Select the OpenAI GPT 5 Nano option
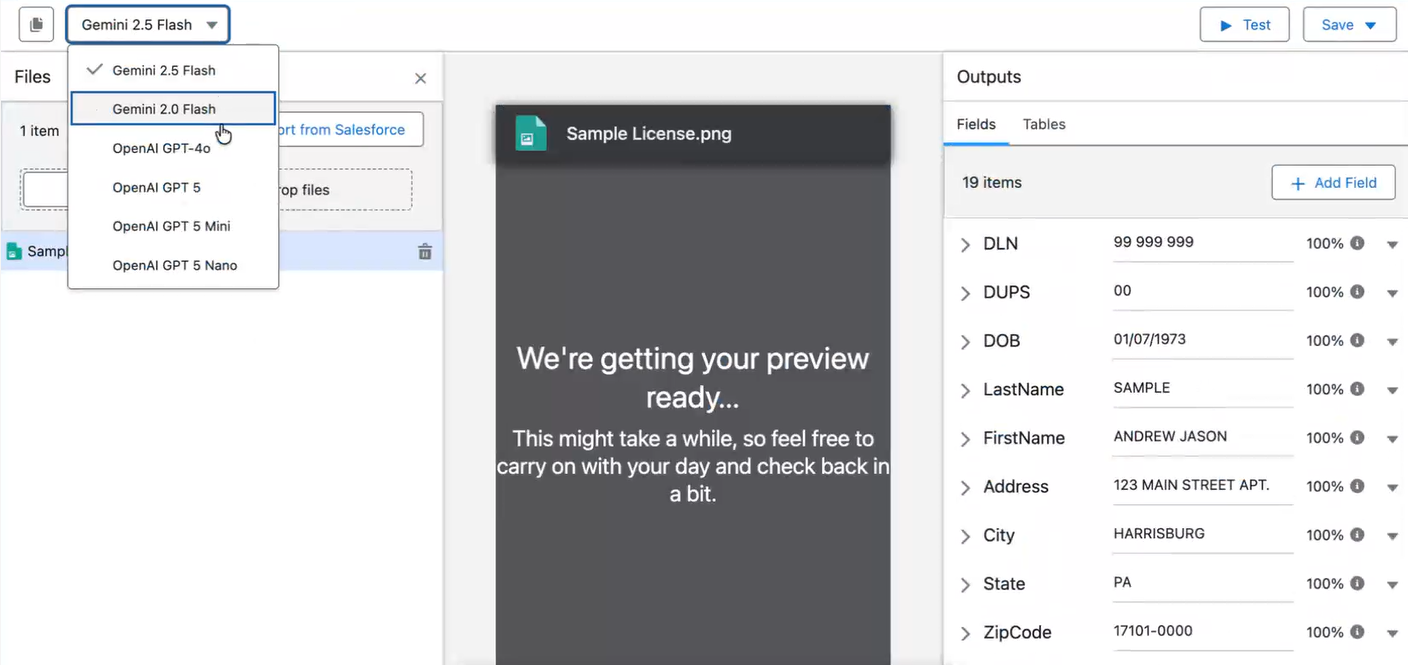The width and height of the screenshot is (1408, 665). click(x=174, y=265)
